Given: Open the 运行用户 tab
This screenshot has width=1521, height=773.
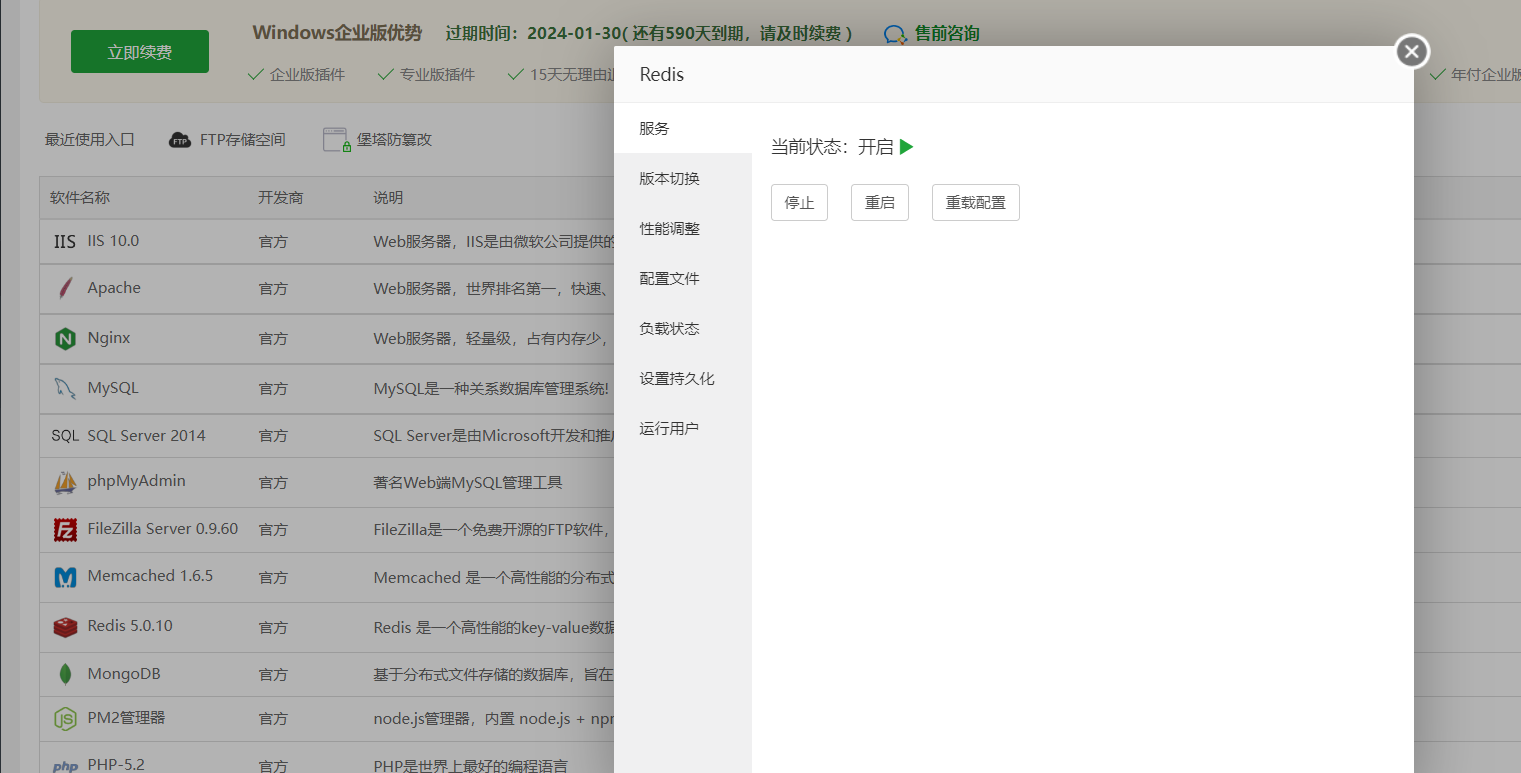Looking at the screenshot, I should 683,429.
